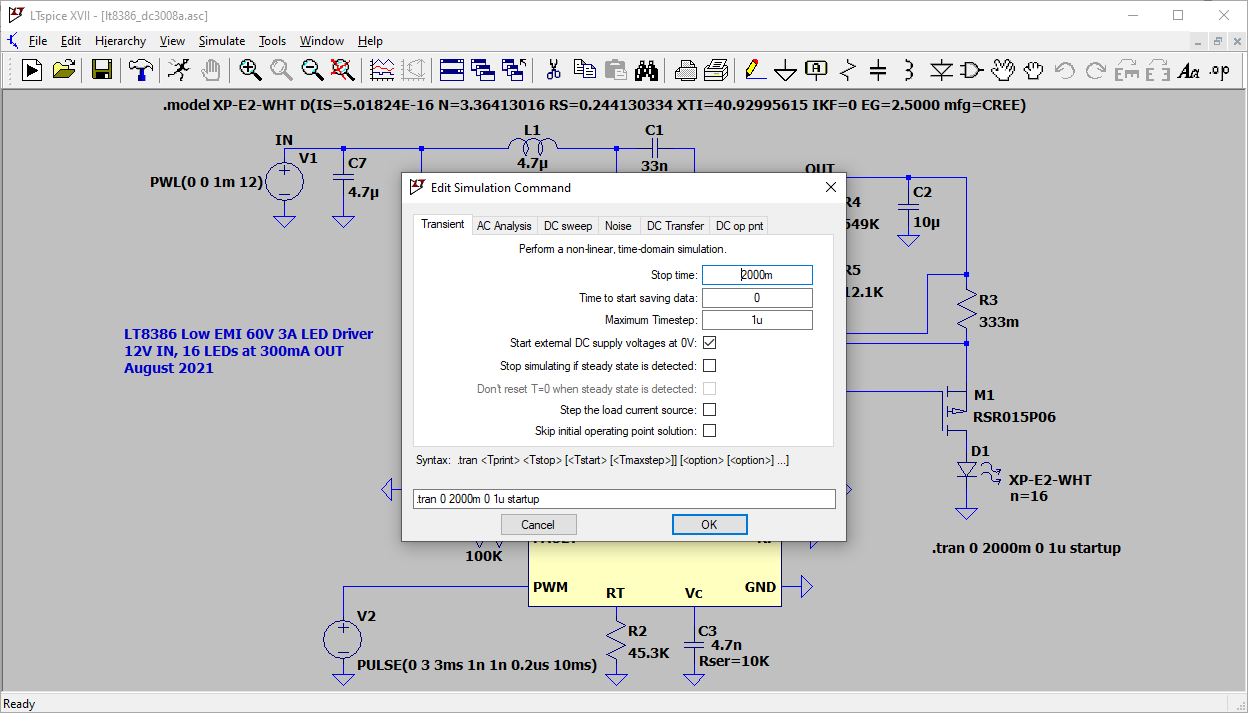Click the Cancel button
Image resolution: width=1248 pixels, height=713 pixels.
538,524
